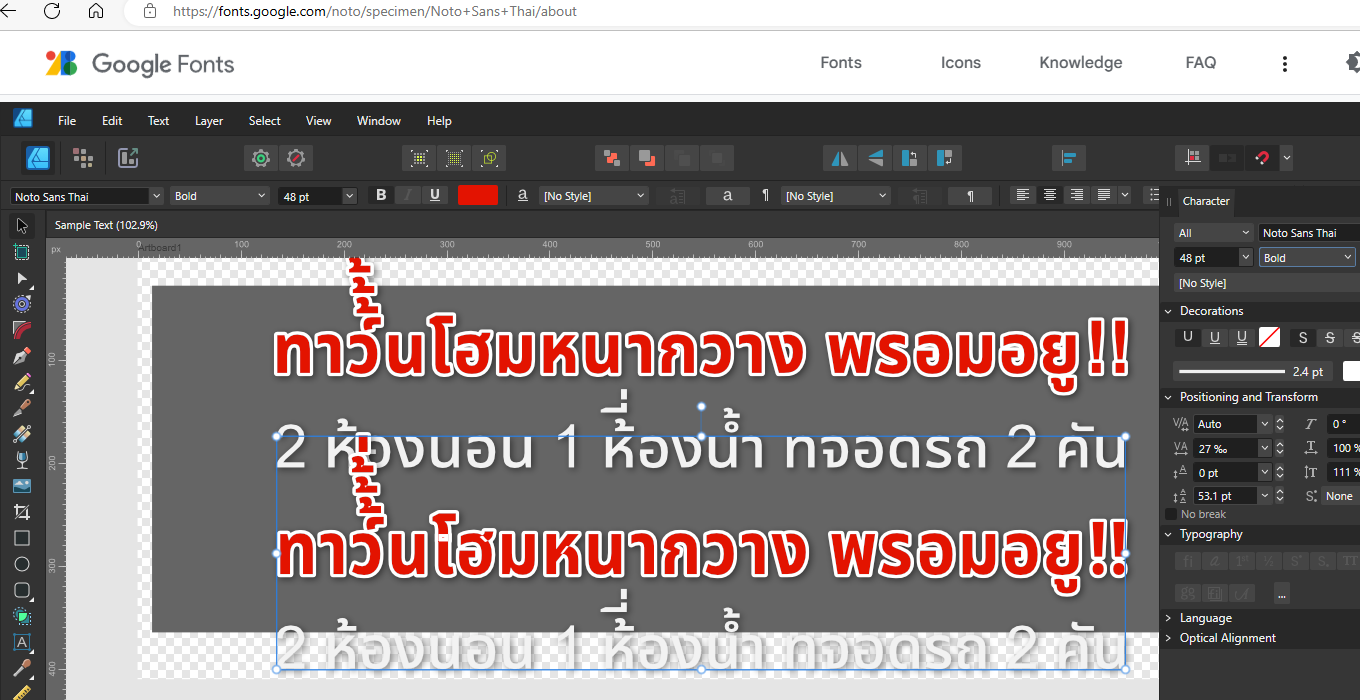Screen dimensions: 1360x700
Task: Expand the Language section
Action: pyautogui.click(x=1168, y=618)
